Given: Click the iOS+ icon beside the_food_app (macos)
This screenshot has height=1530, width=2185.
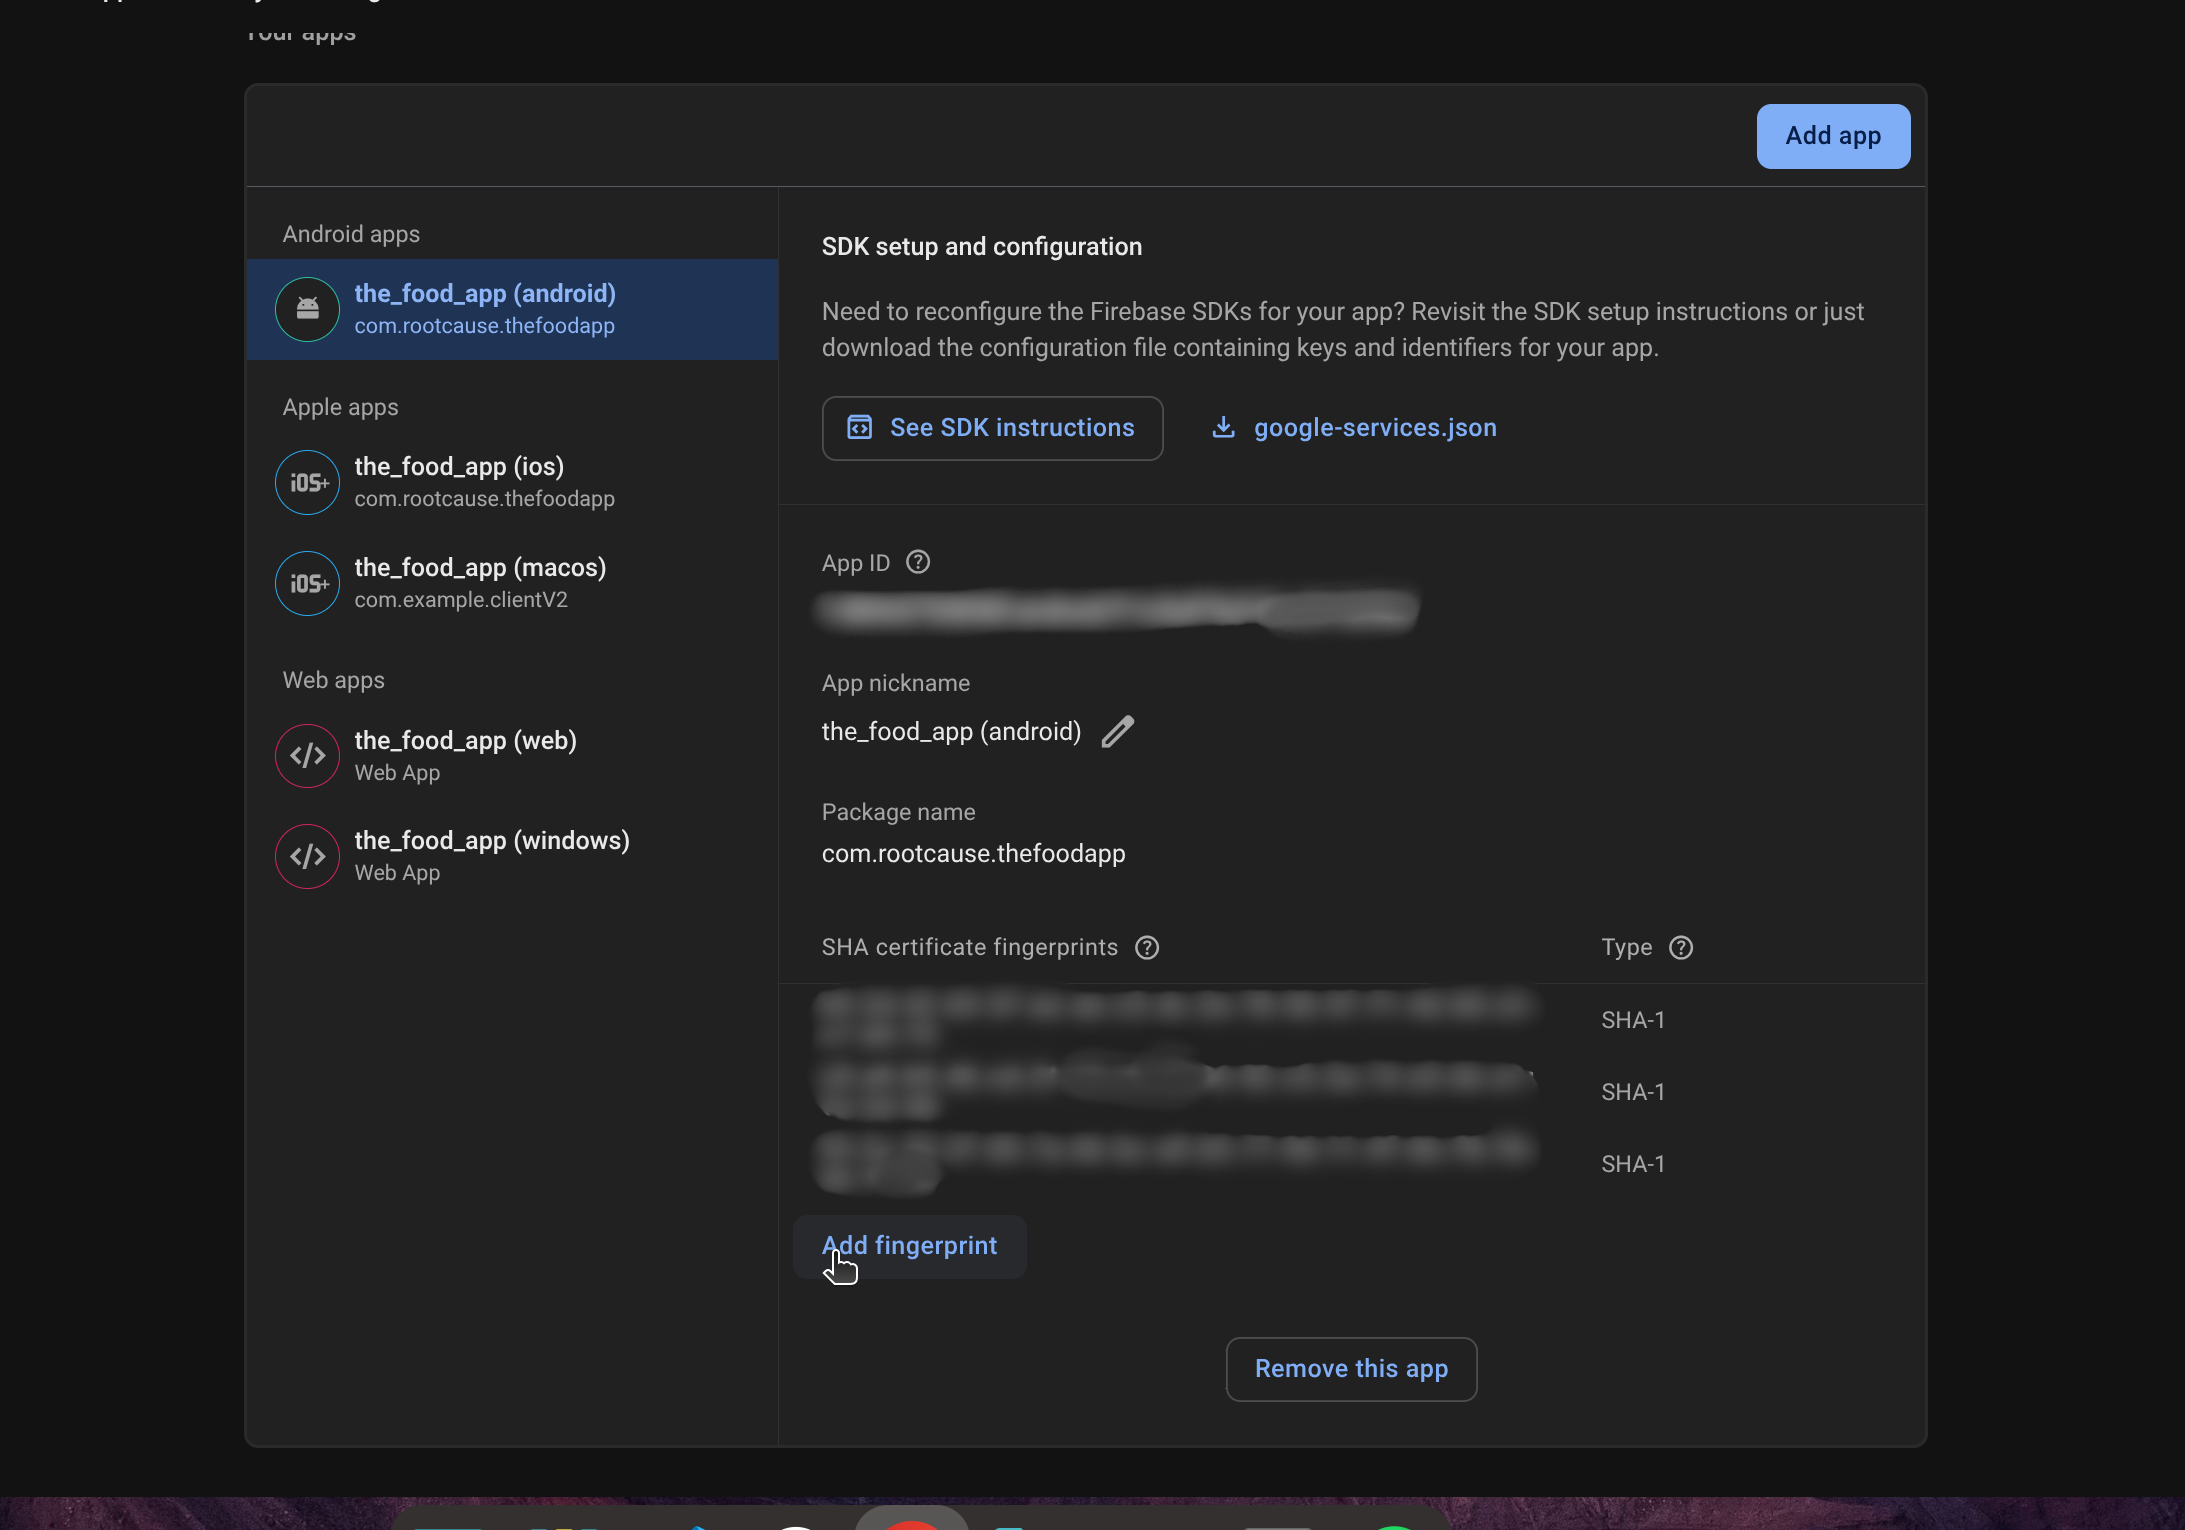Looking at the screenshot, I should pyautogui.click(x=308, y=584).
